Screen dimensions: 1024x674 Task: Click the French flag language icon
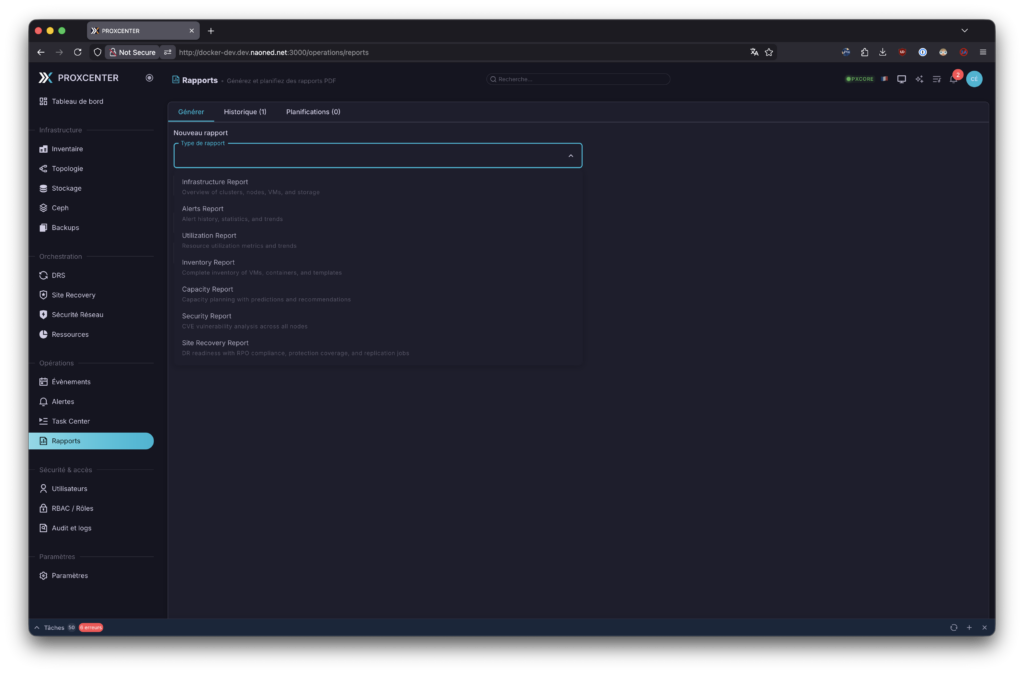pyautogui.click(x=884, y=79)
